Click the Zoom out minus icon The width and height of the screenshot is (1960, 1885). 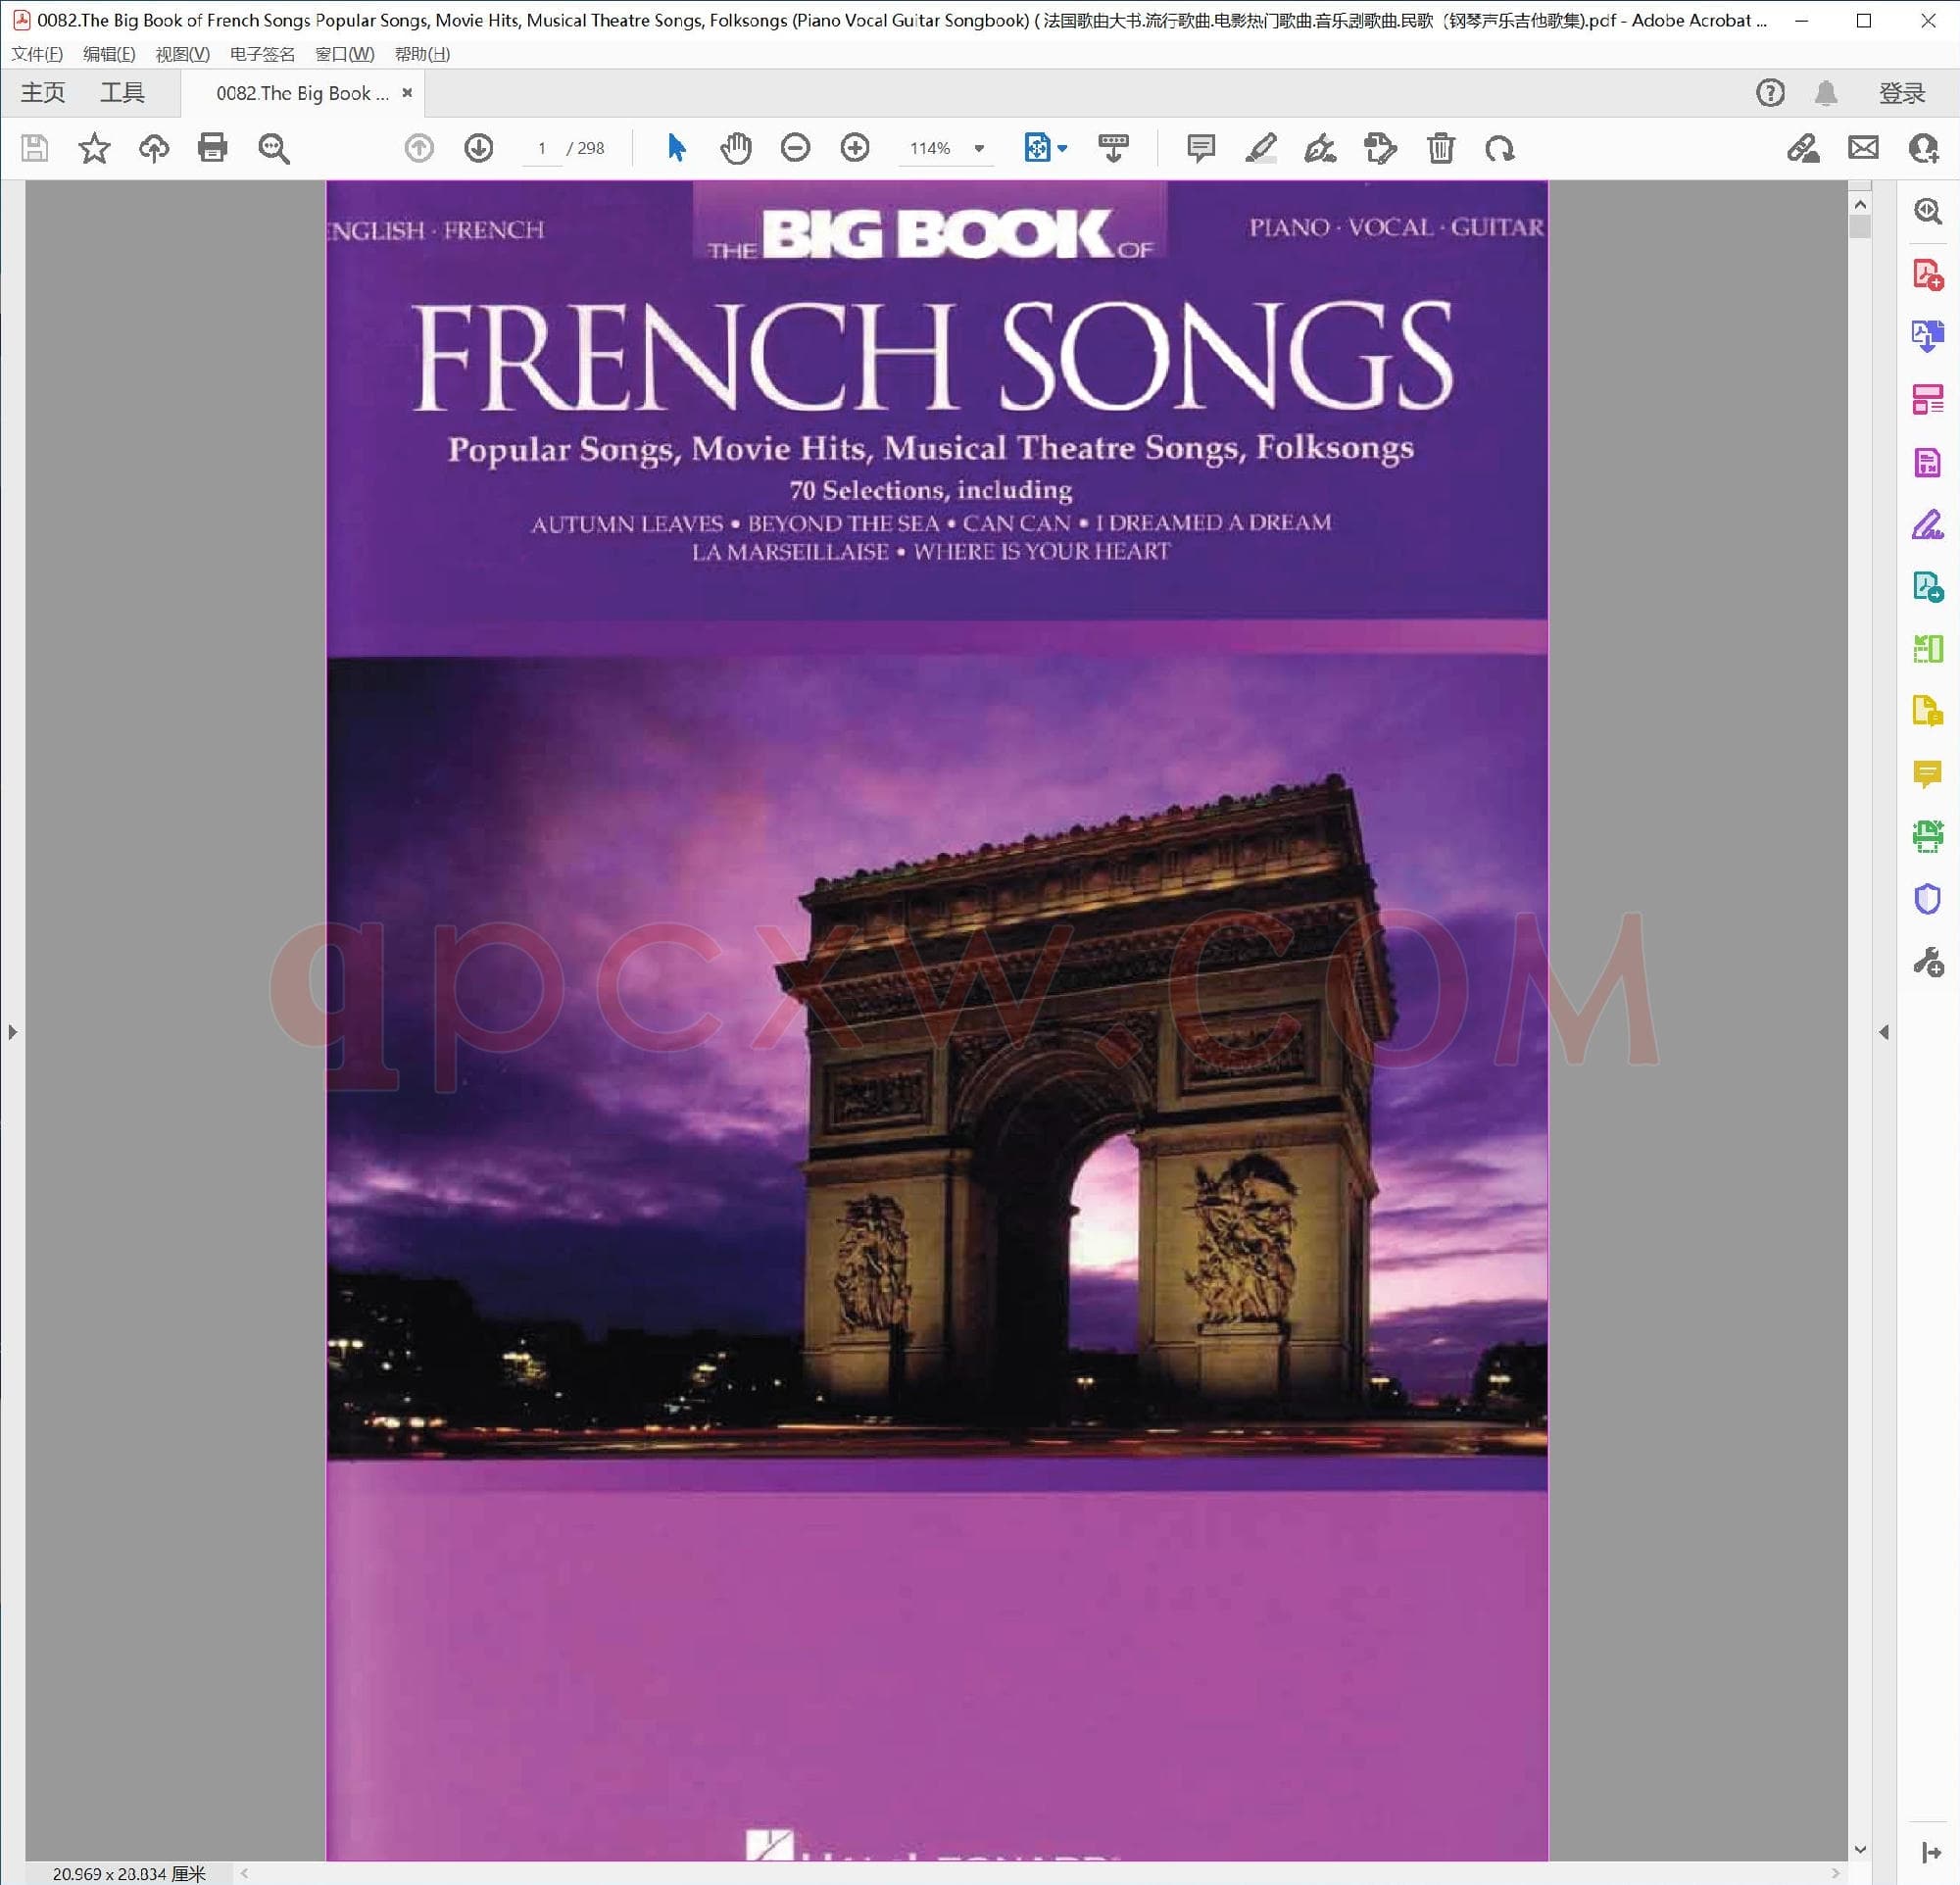pos(795,148)
